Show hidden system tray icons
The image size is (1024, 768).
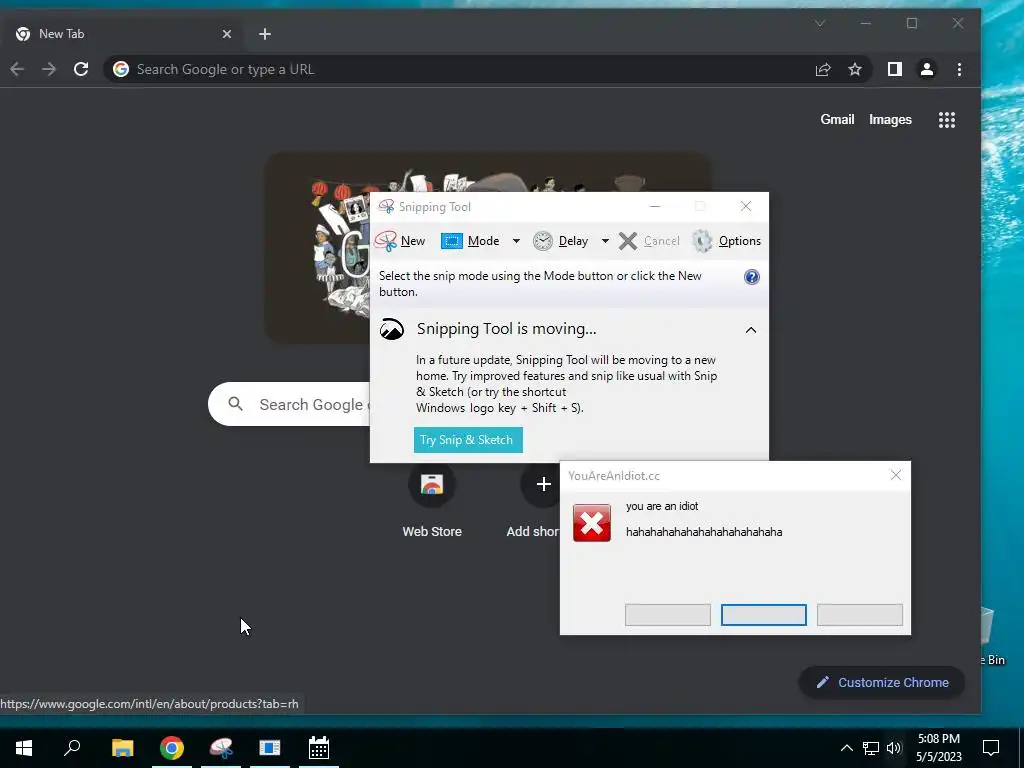[x=846, y=748]
